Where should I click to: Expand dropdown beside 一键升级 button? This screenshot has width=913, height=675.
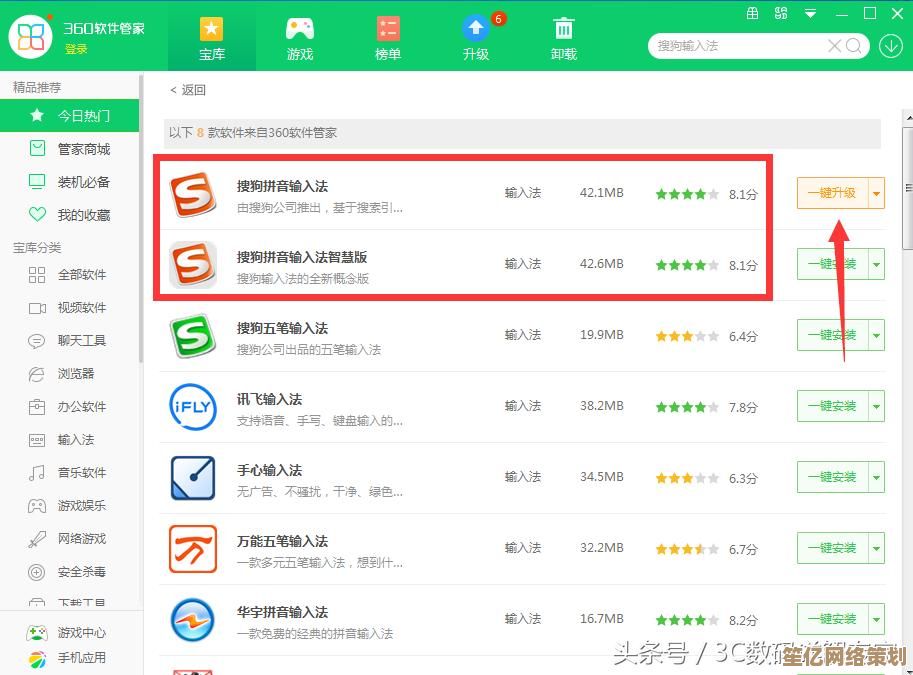pos(877,193)
